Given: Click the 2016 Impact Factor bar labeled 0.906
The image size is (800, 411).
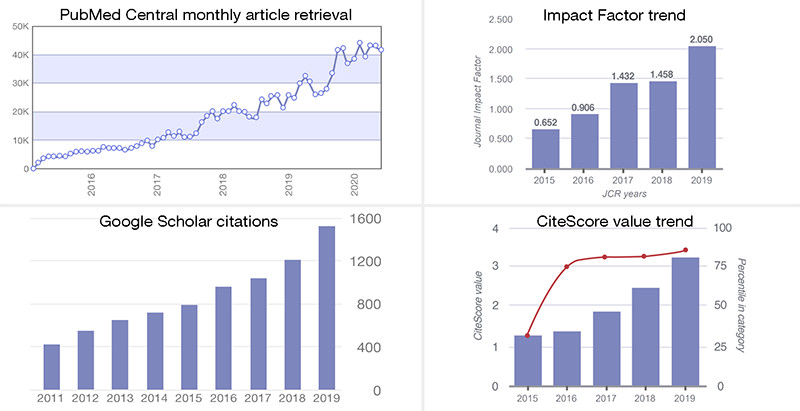Looking at the screenshot, I should [x=584, y=142].
